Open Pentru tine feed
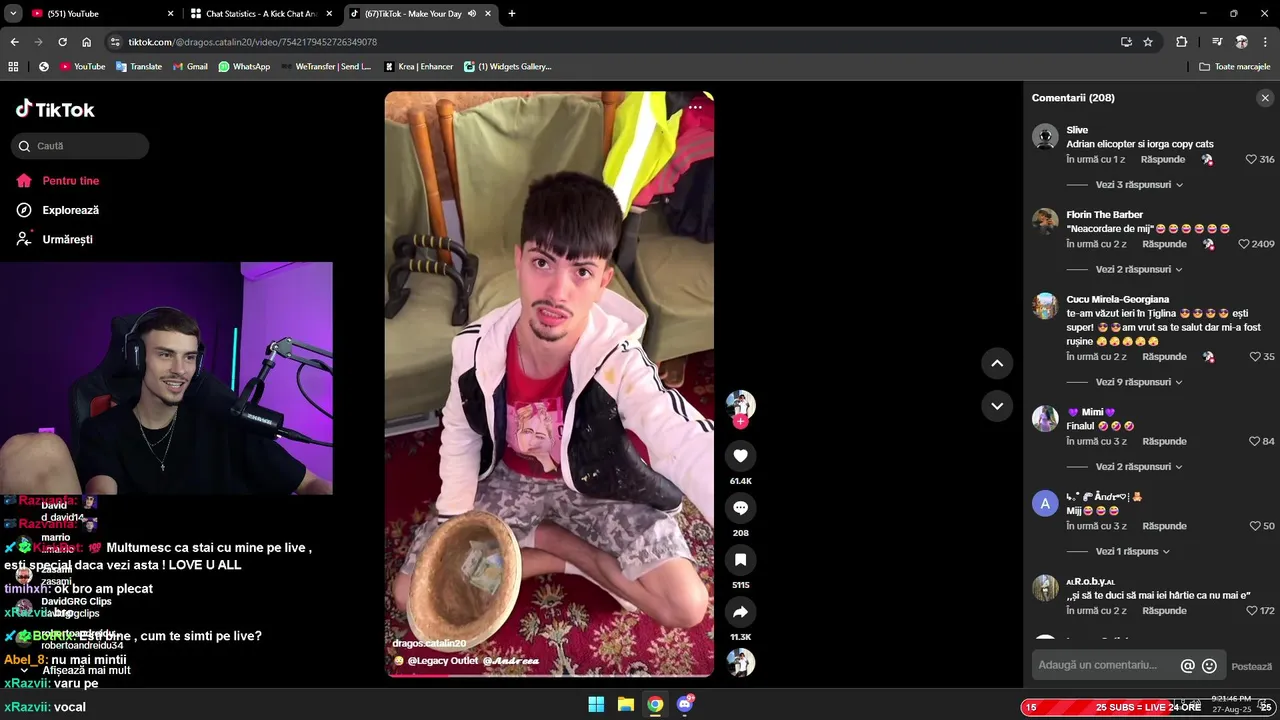Screen dimensions: 1280x720 click(x=58, y=181)
